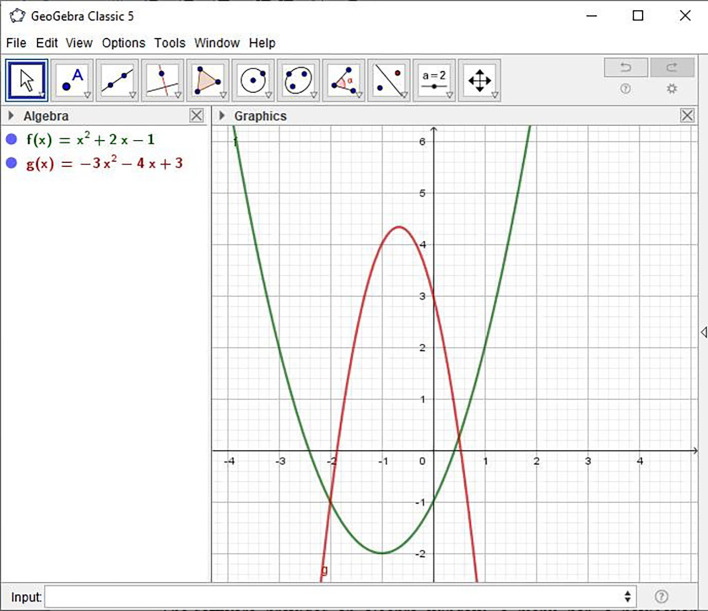Open the Tools menu
Image resolution: width=708 pixels, height=611 pixels.
pyautogui.click(x=170, y=43)
